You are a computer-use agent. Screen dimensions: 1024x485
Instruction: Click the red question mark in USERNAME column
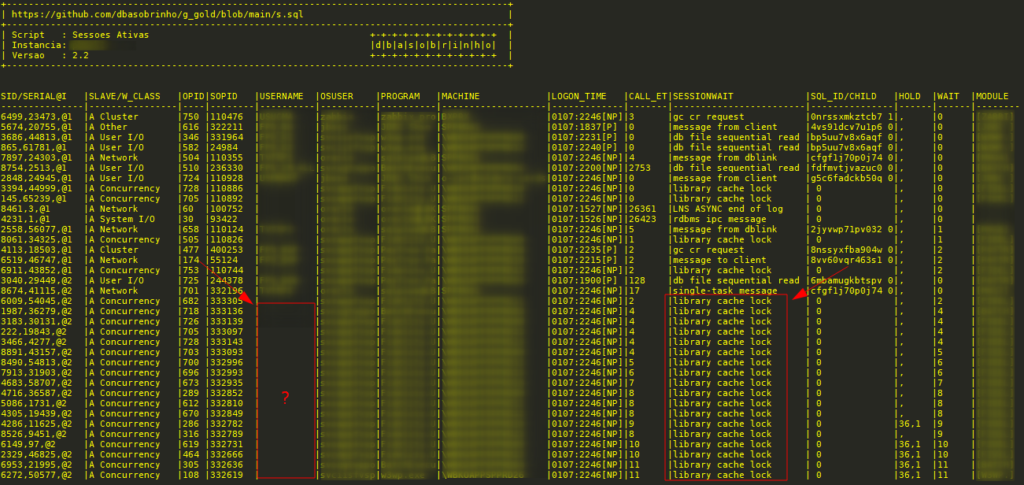[x=285, y=398]
